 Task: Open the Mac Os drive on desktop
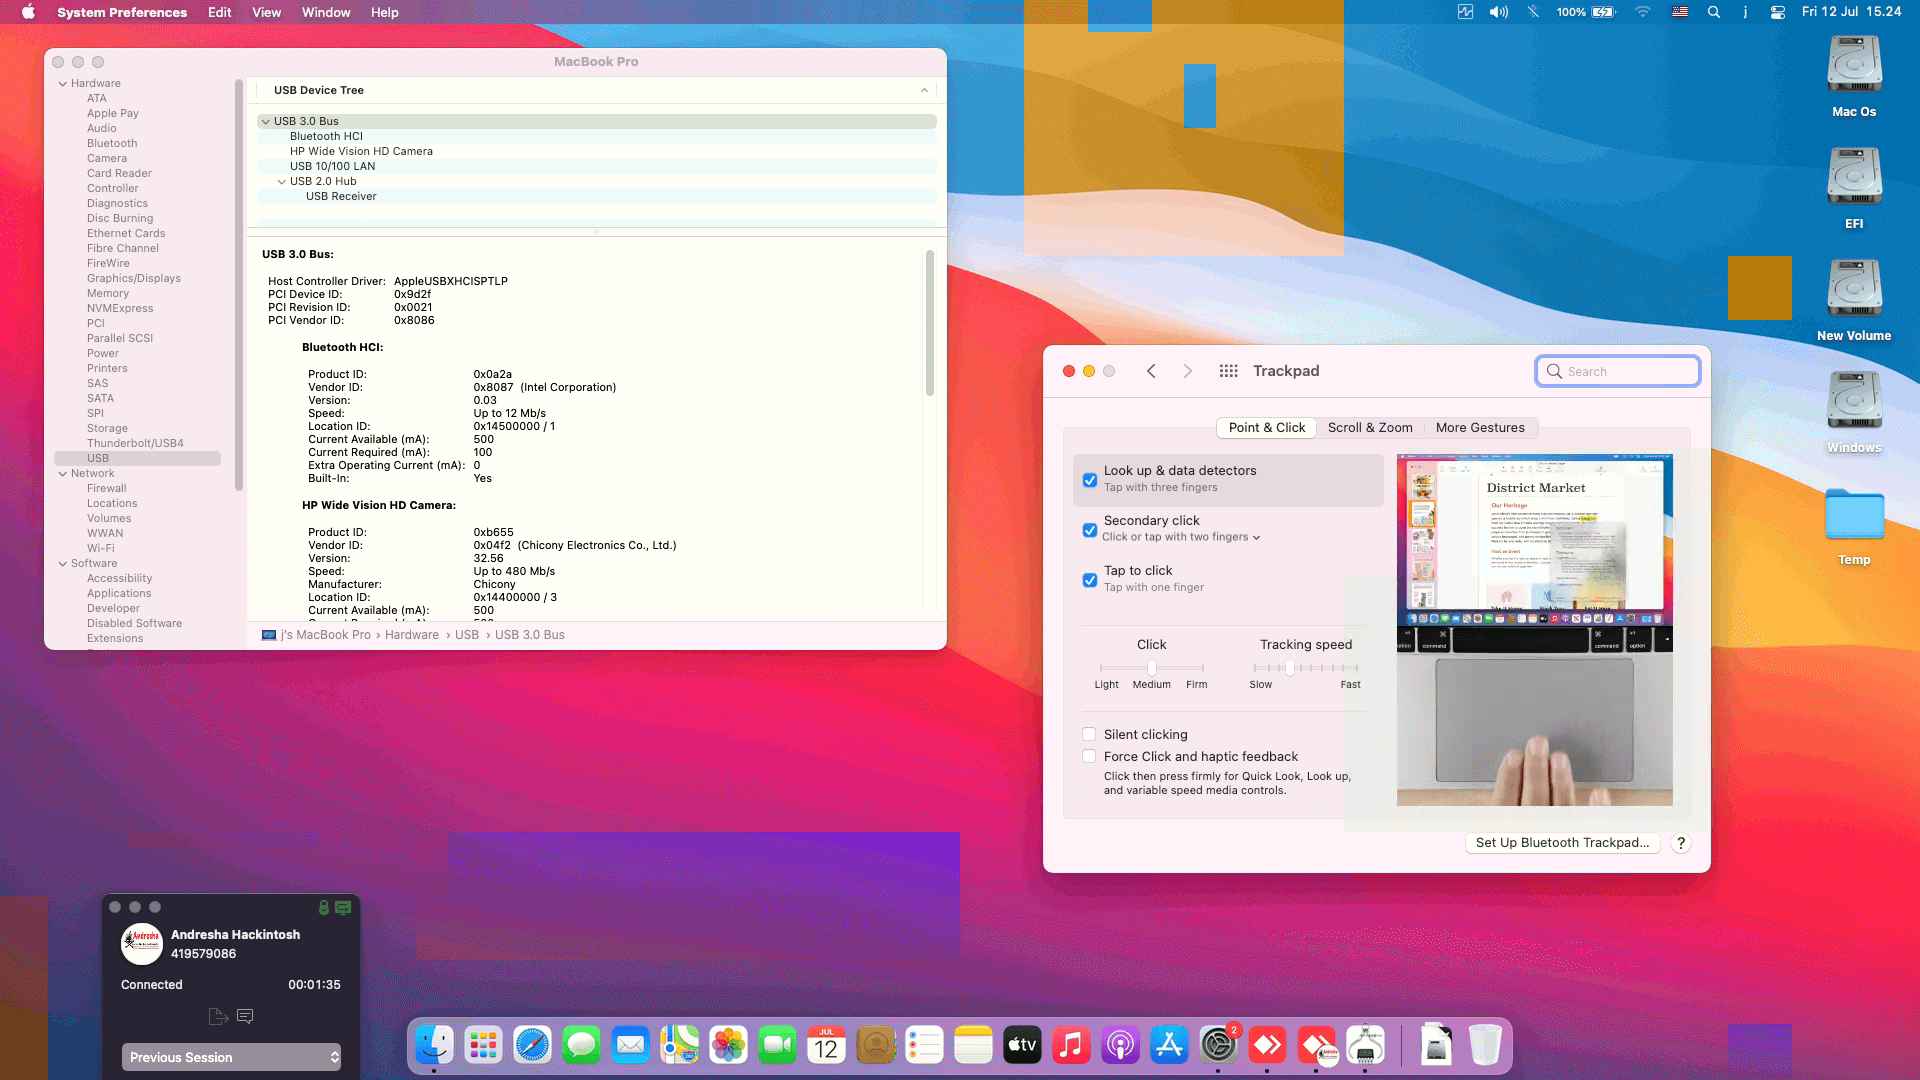pos(1854,78)
